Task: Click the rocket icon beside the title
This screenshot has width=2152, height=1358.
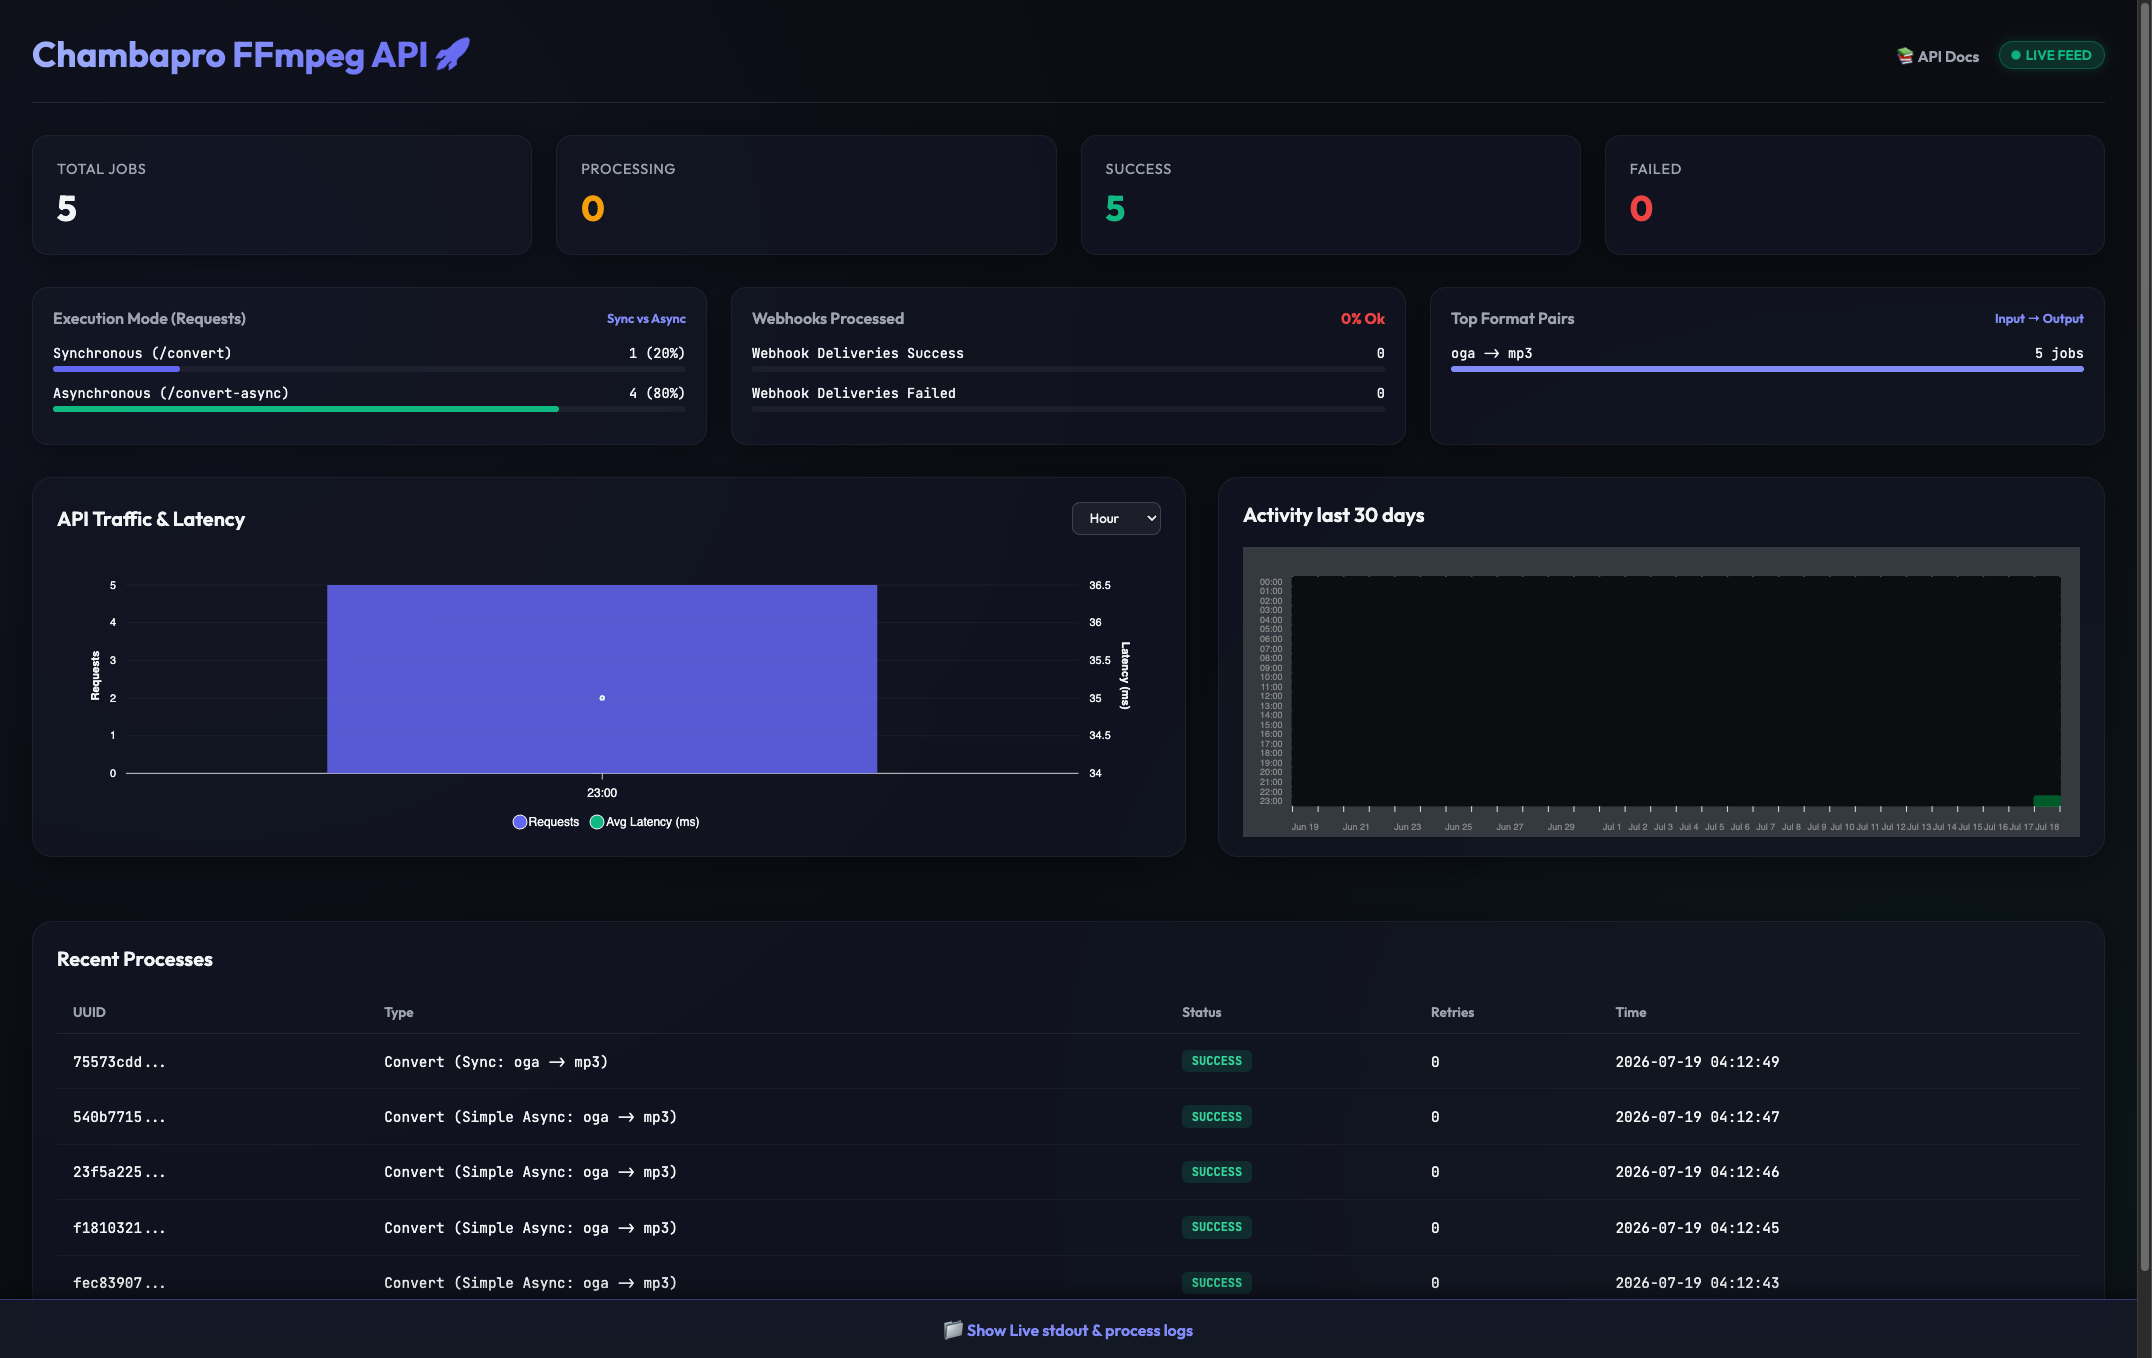Action: click(x=453, y=54)
